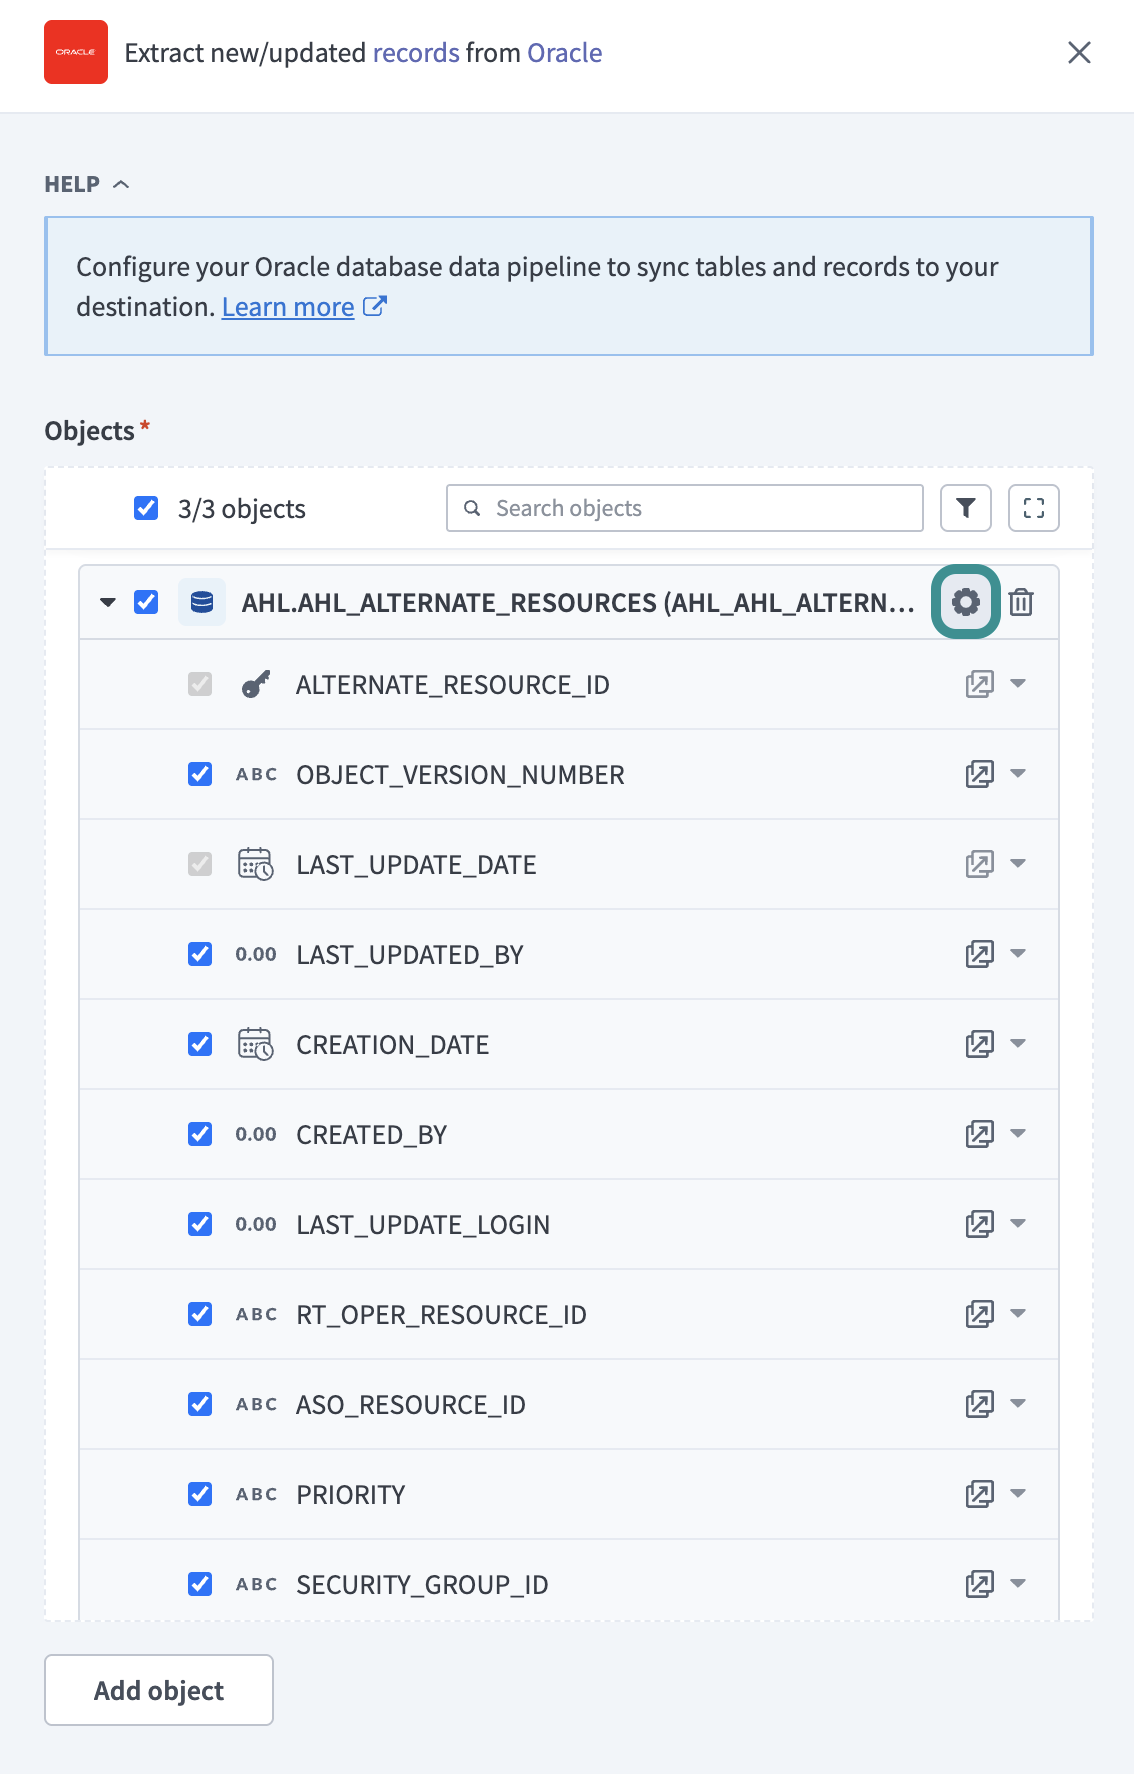The height and width of the screenshot is (1774, 1134).
Task: Open dropdown arrow for LAST_UPDATE_DATE
Action: 1018,864
